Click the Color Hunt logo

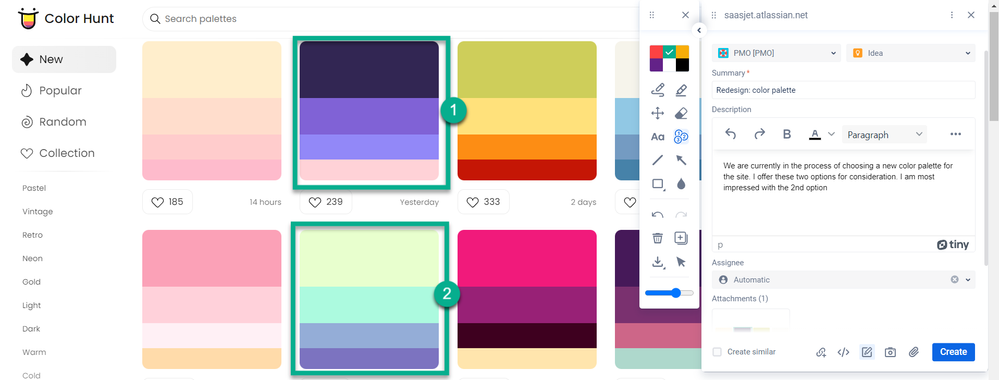click(x=66, y=18)
